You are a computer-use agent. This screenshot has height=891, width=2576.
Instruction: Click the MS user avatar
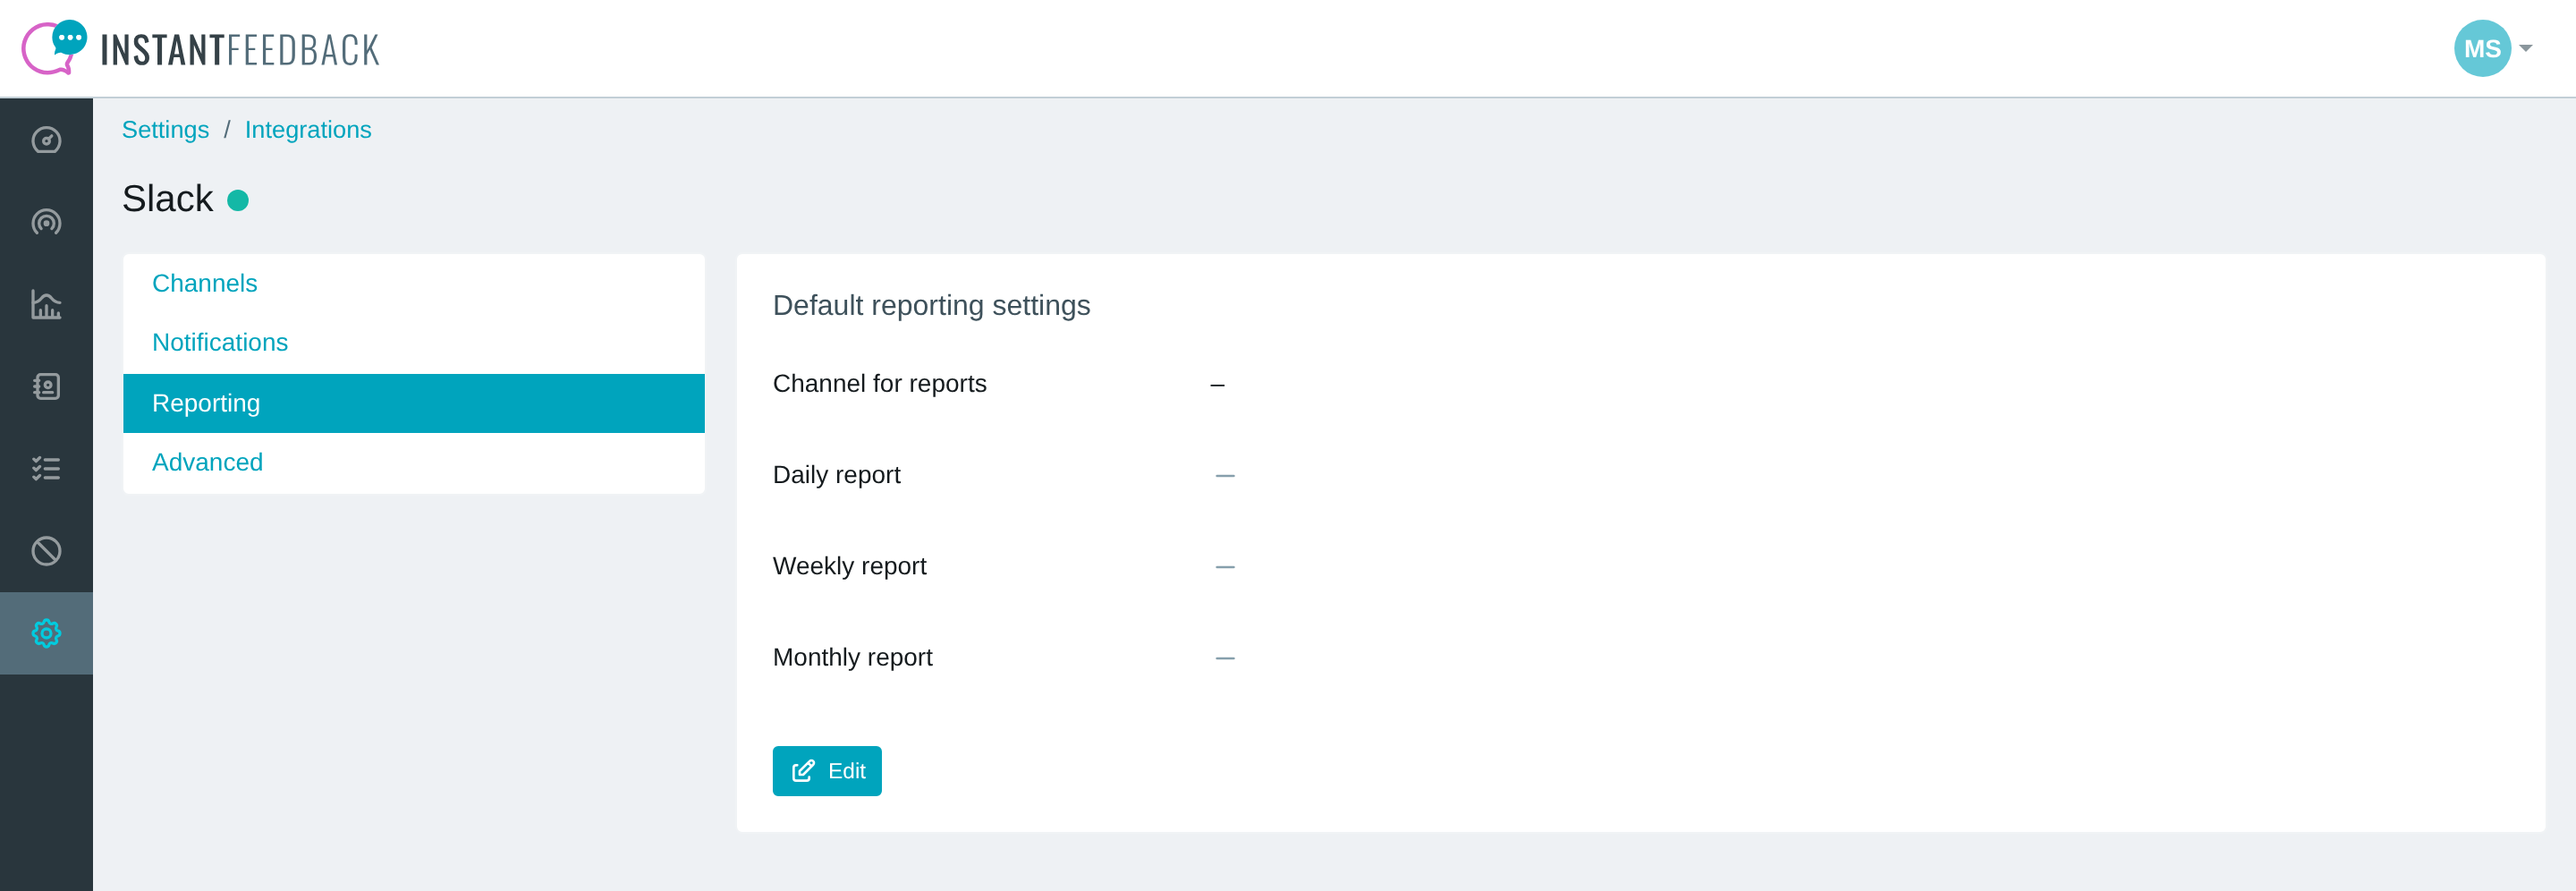point(2481,48)
